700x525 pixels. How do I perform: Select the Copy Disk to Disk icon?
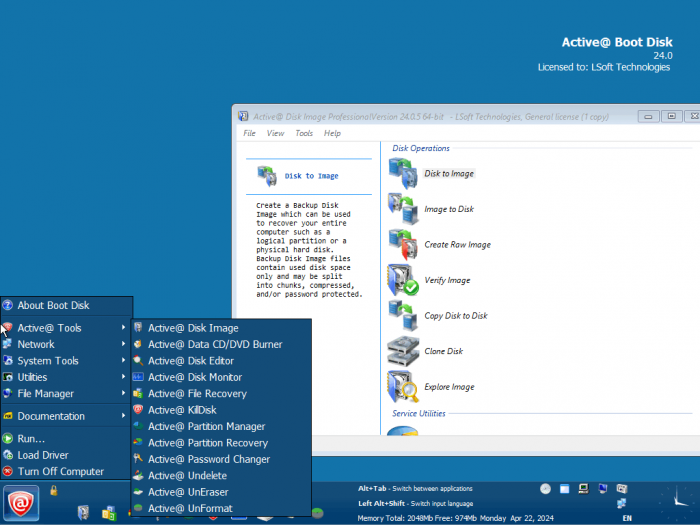point(403,316)
